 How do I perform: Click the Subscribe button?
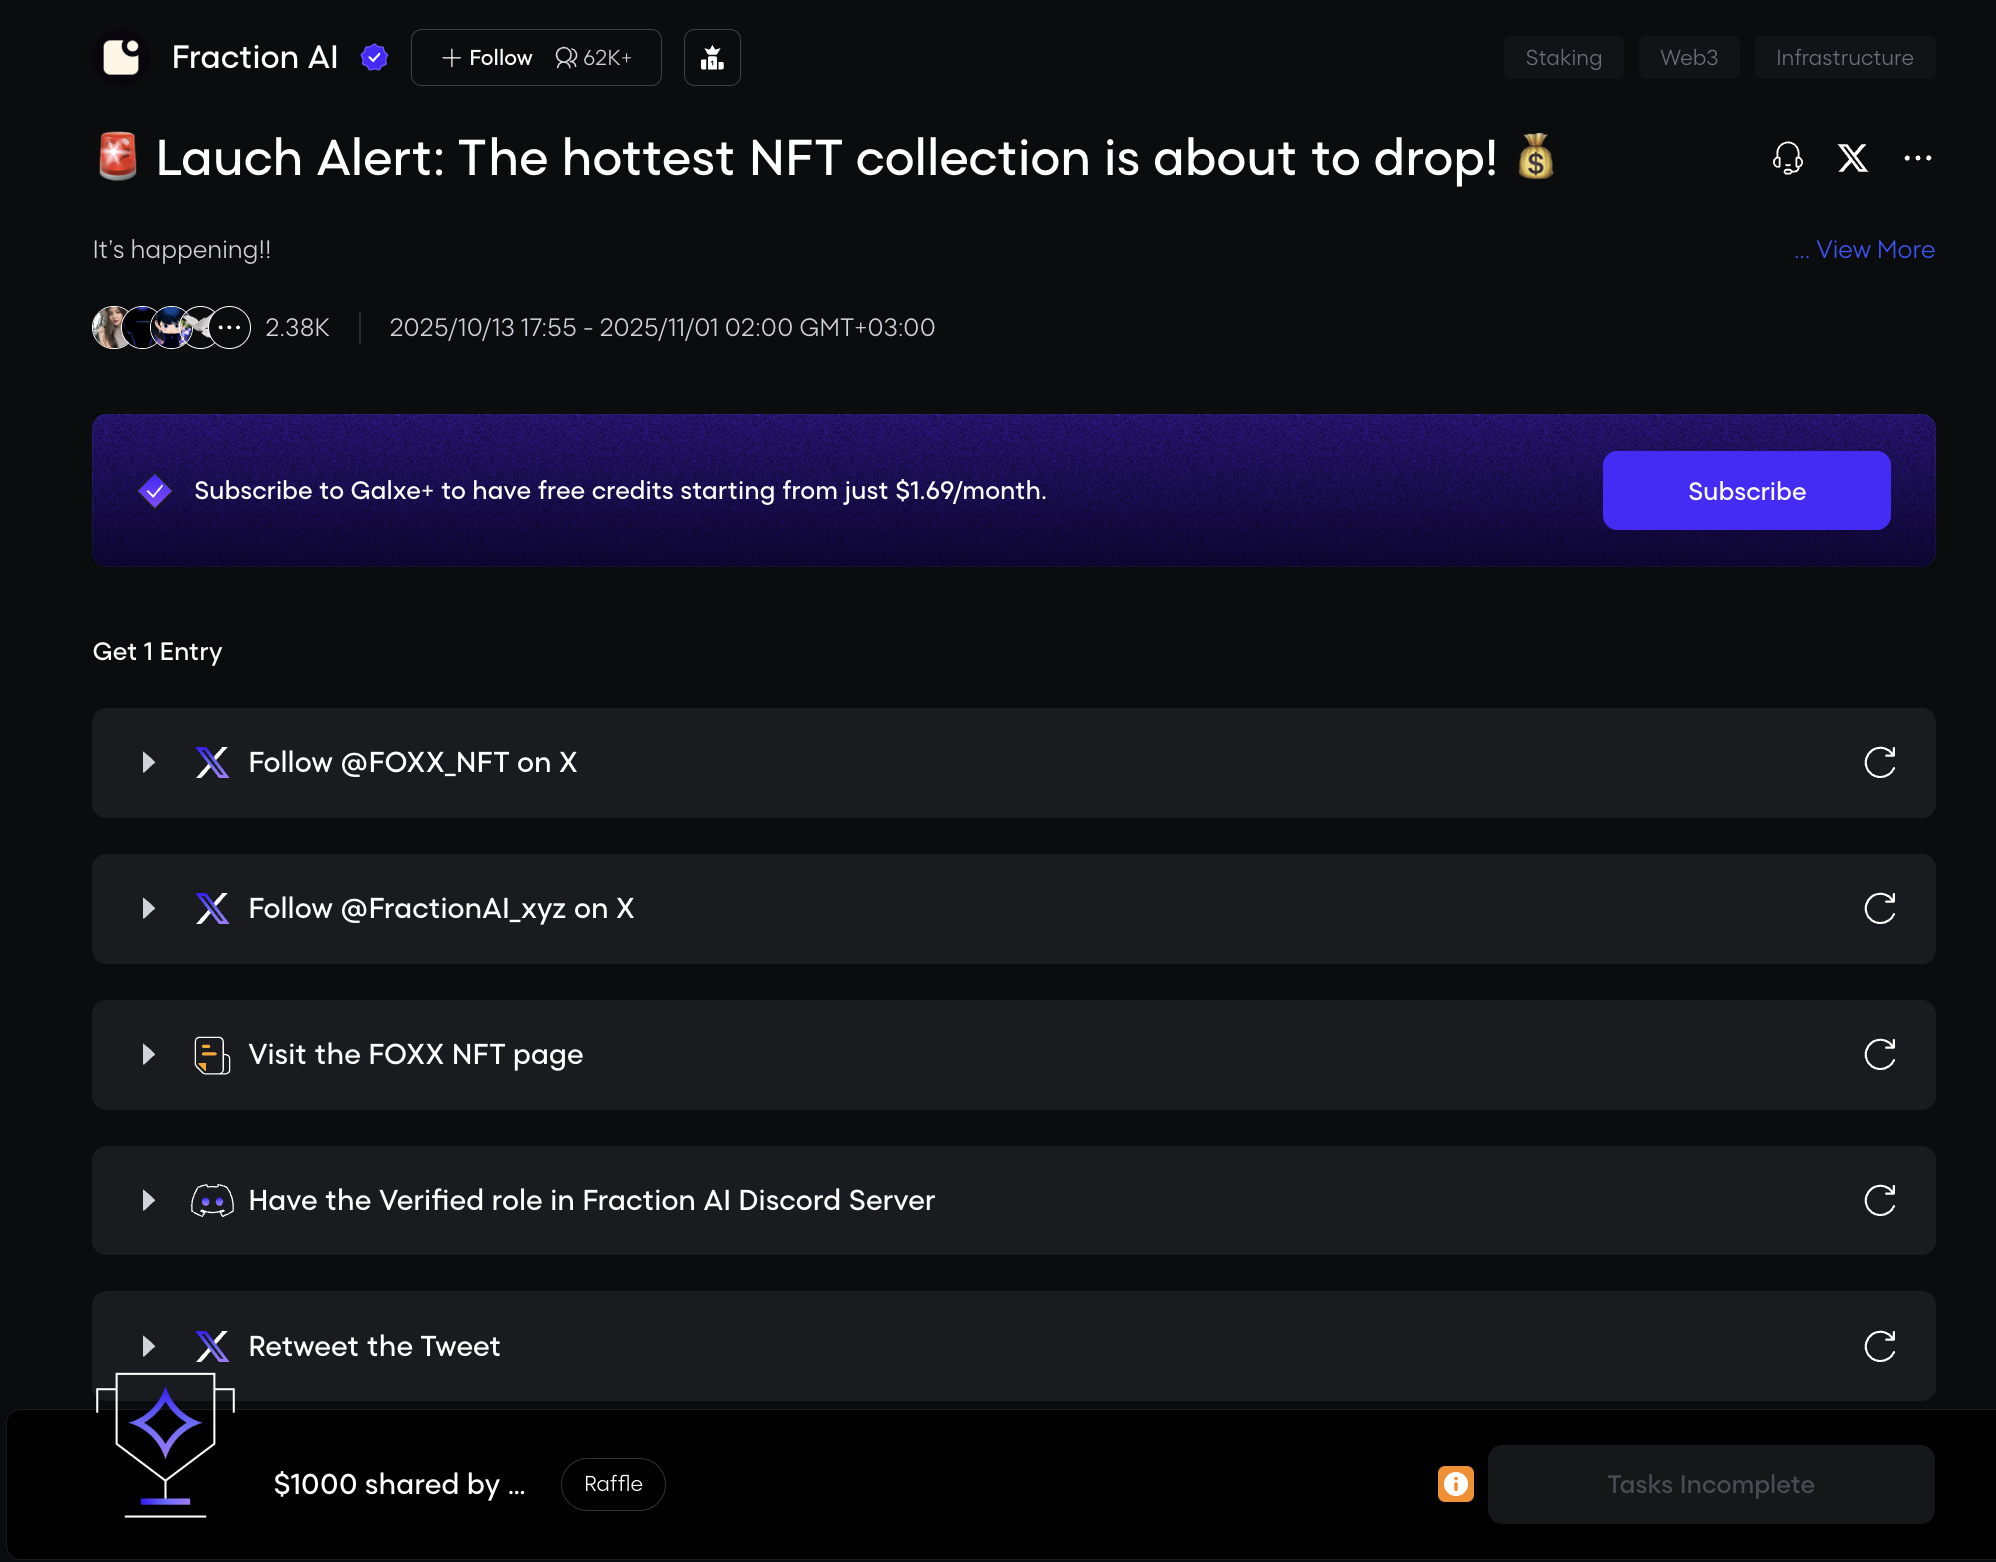1746,491
